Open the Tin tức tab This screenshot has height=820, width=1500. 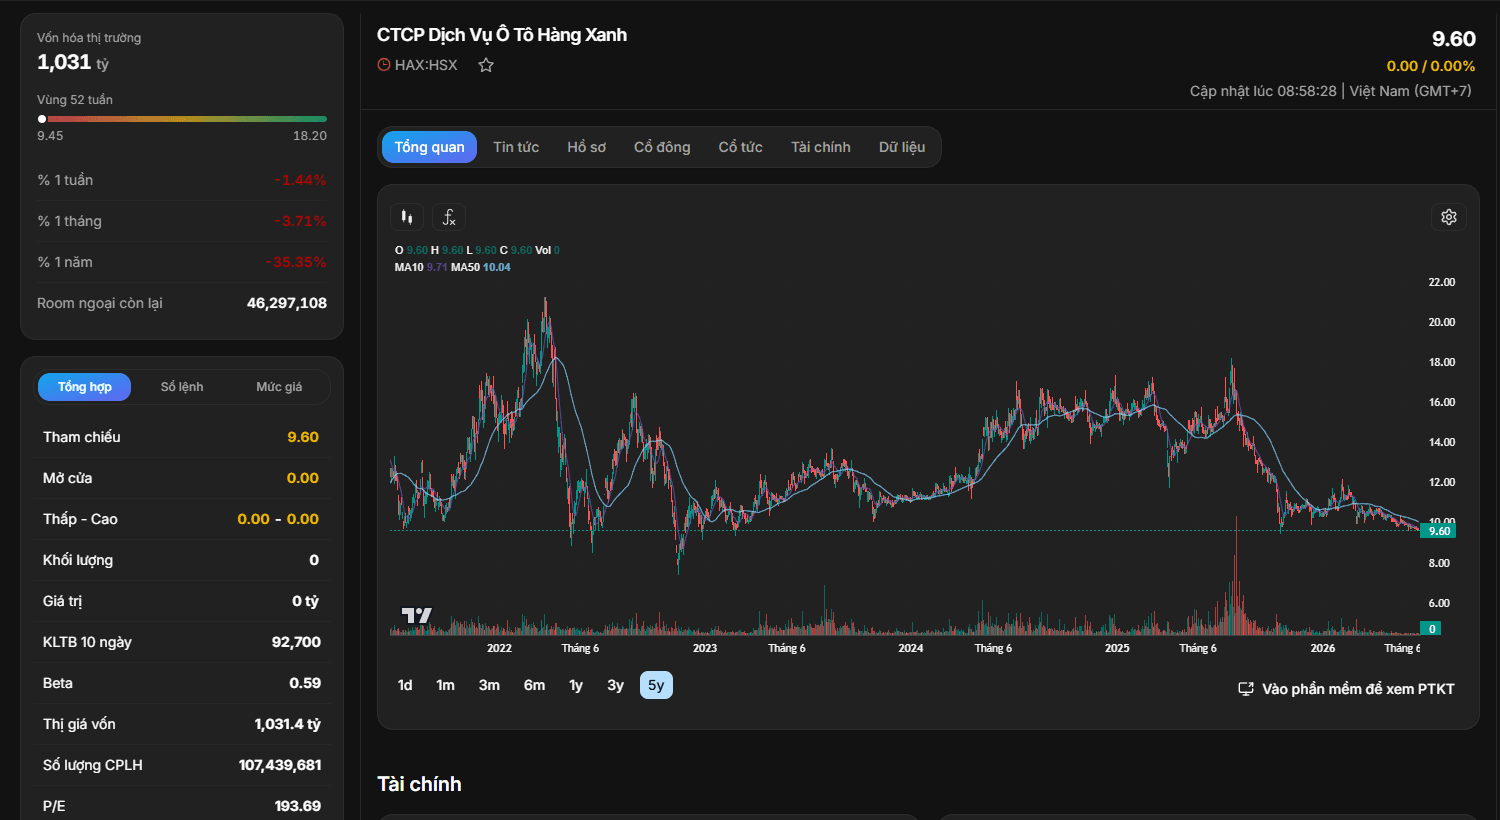[x=516, y=147]
